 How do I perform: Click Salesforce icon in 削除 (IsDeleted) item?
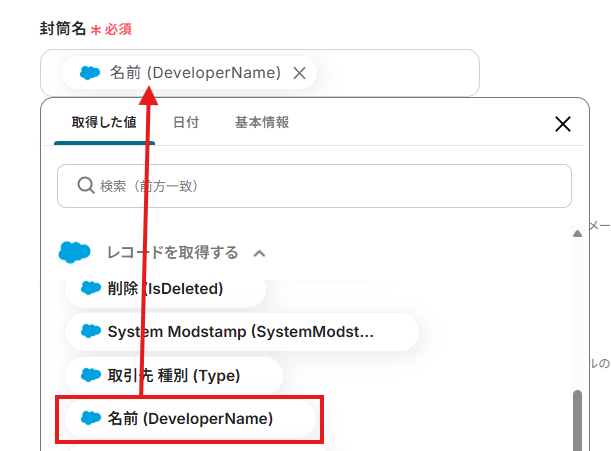click(x=91, y=289)
